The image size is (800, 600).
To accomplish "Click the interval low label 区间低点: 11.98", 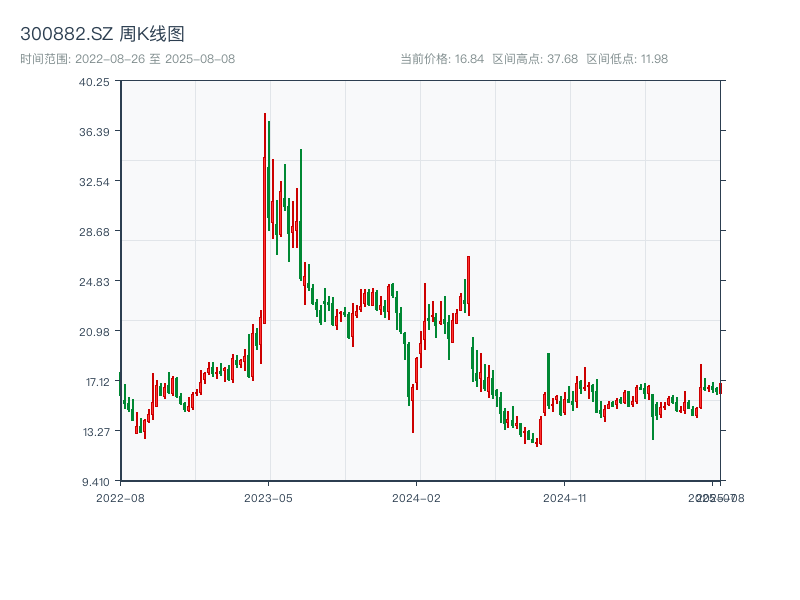I will [x=627, y=59].
